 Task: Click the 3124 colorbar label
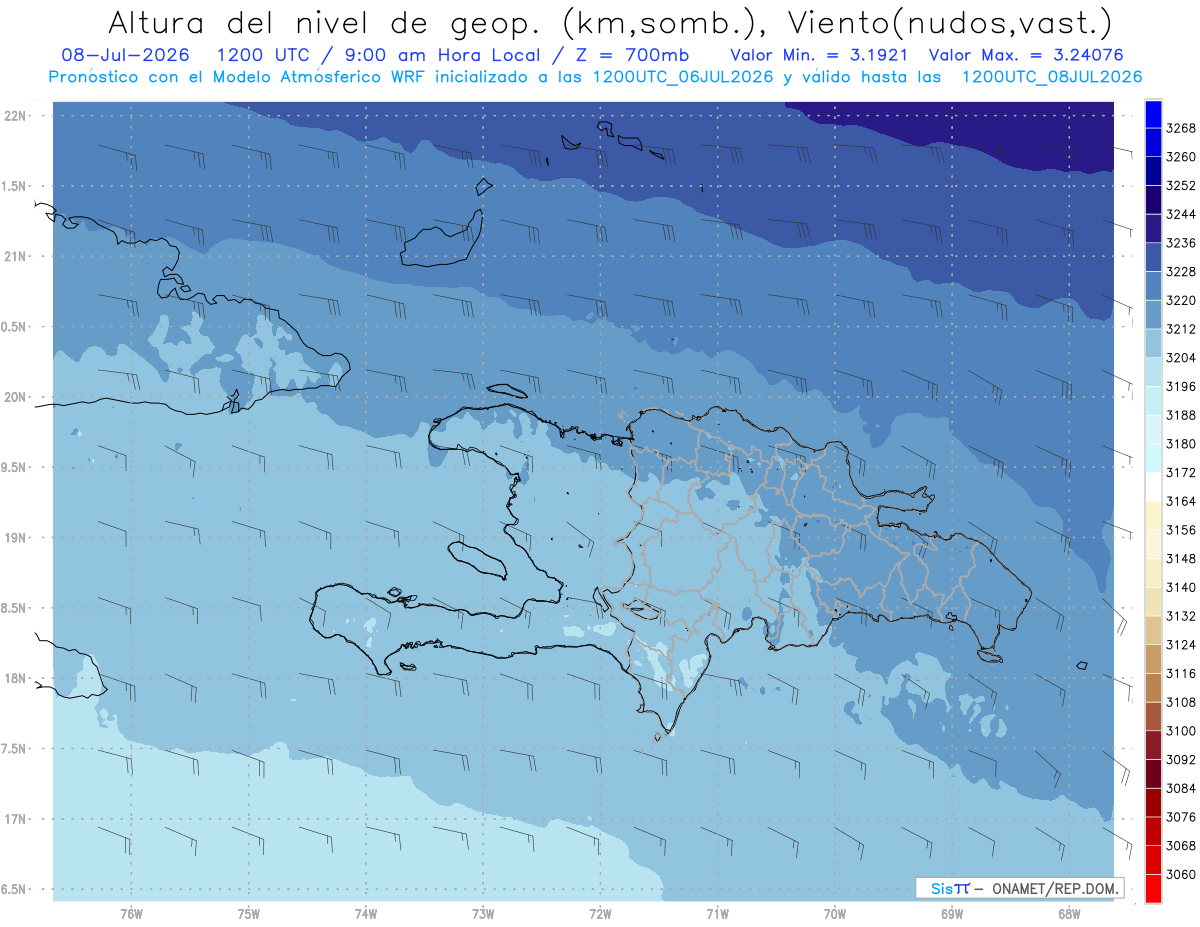click(x=1181, y=645)
